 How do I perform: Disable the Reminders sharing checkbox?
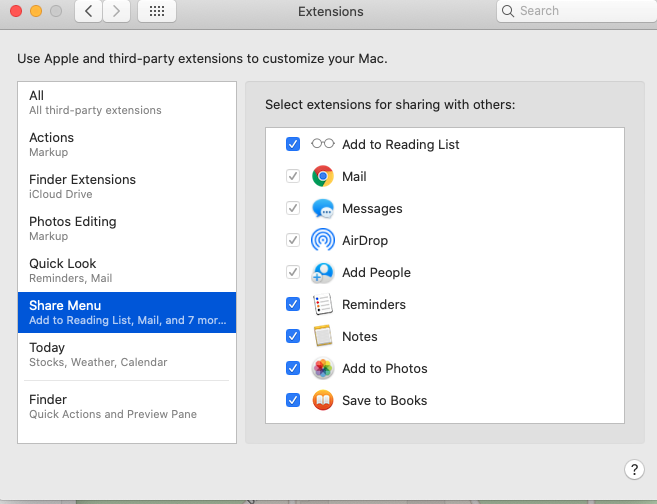[293, 304]
